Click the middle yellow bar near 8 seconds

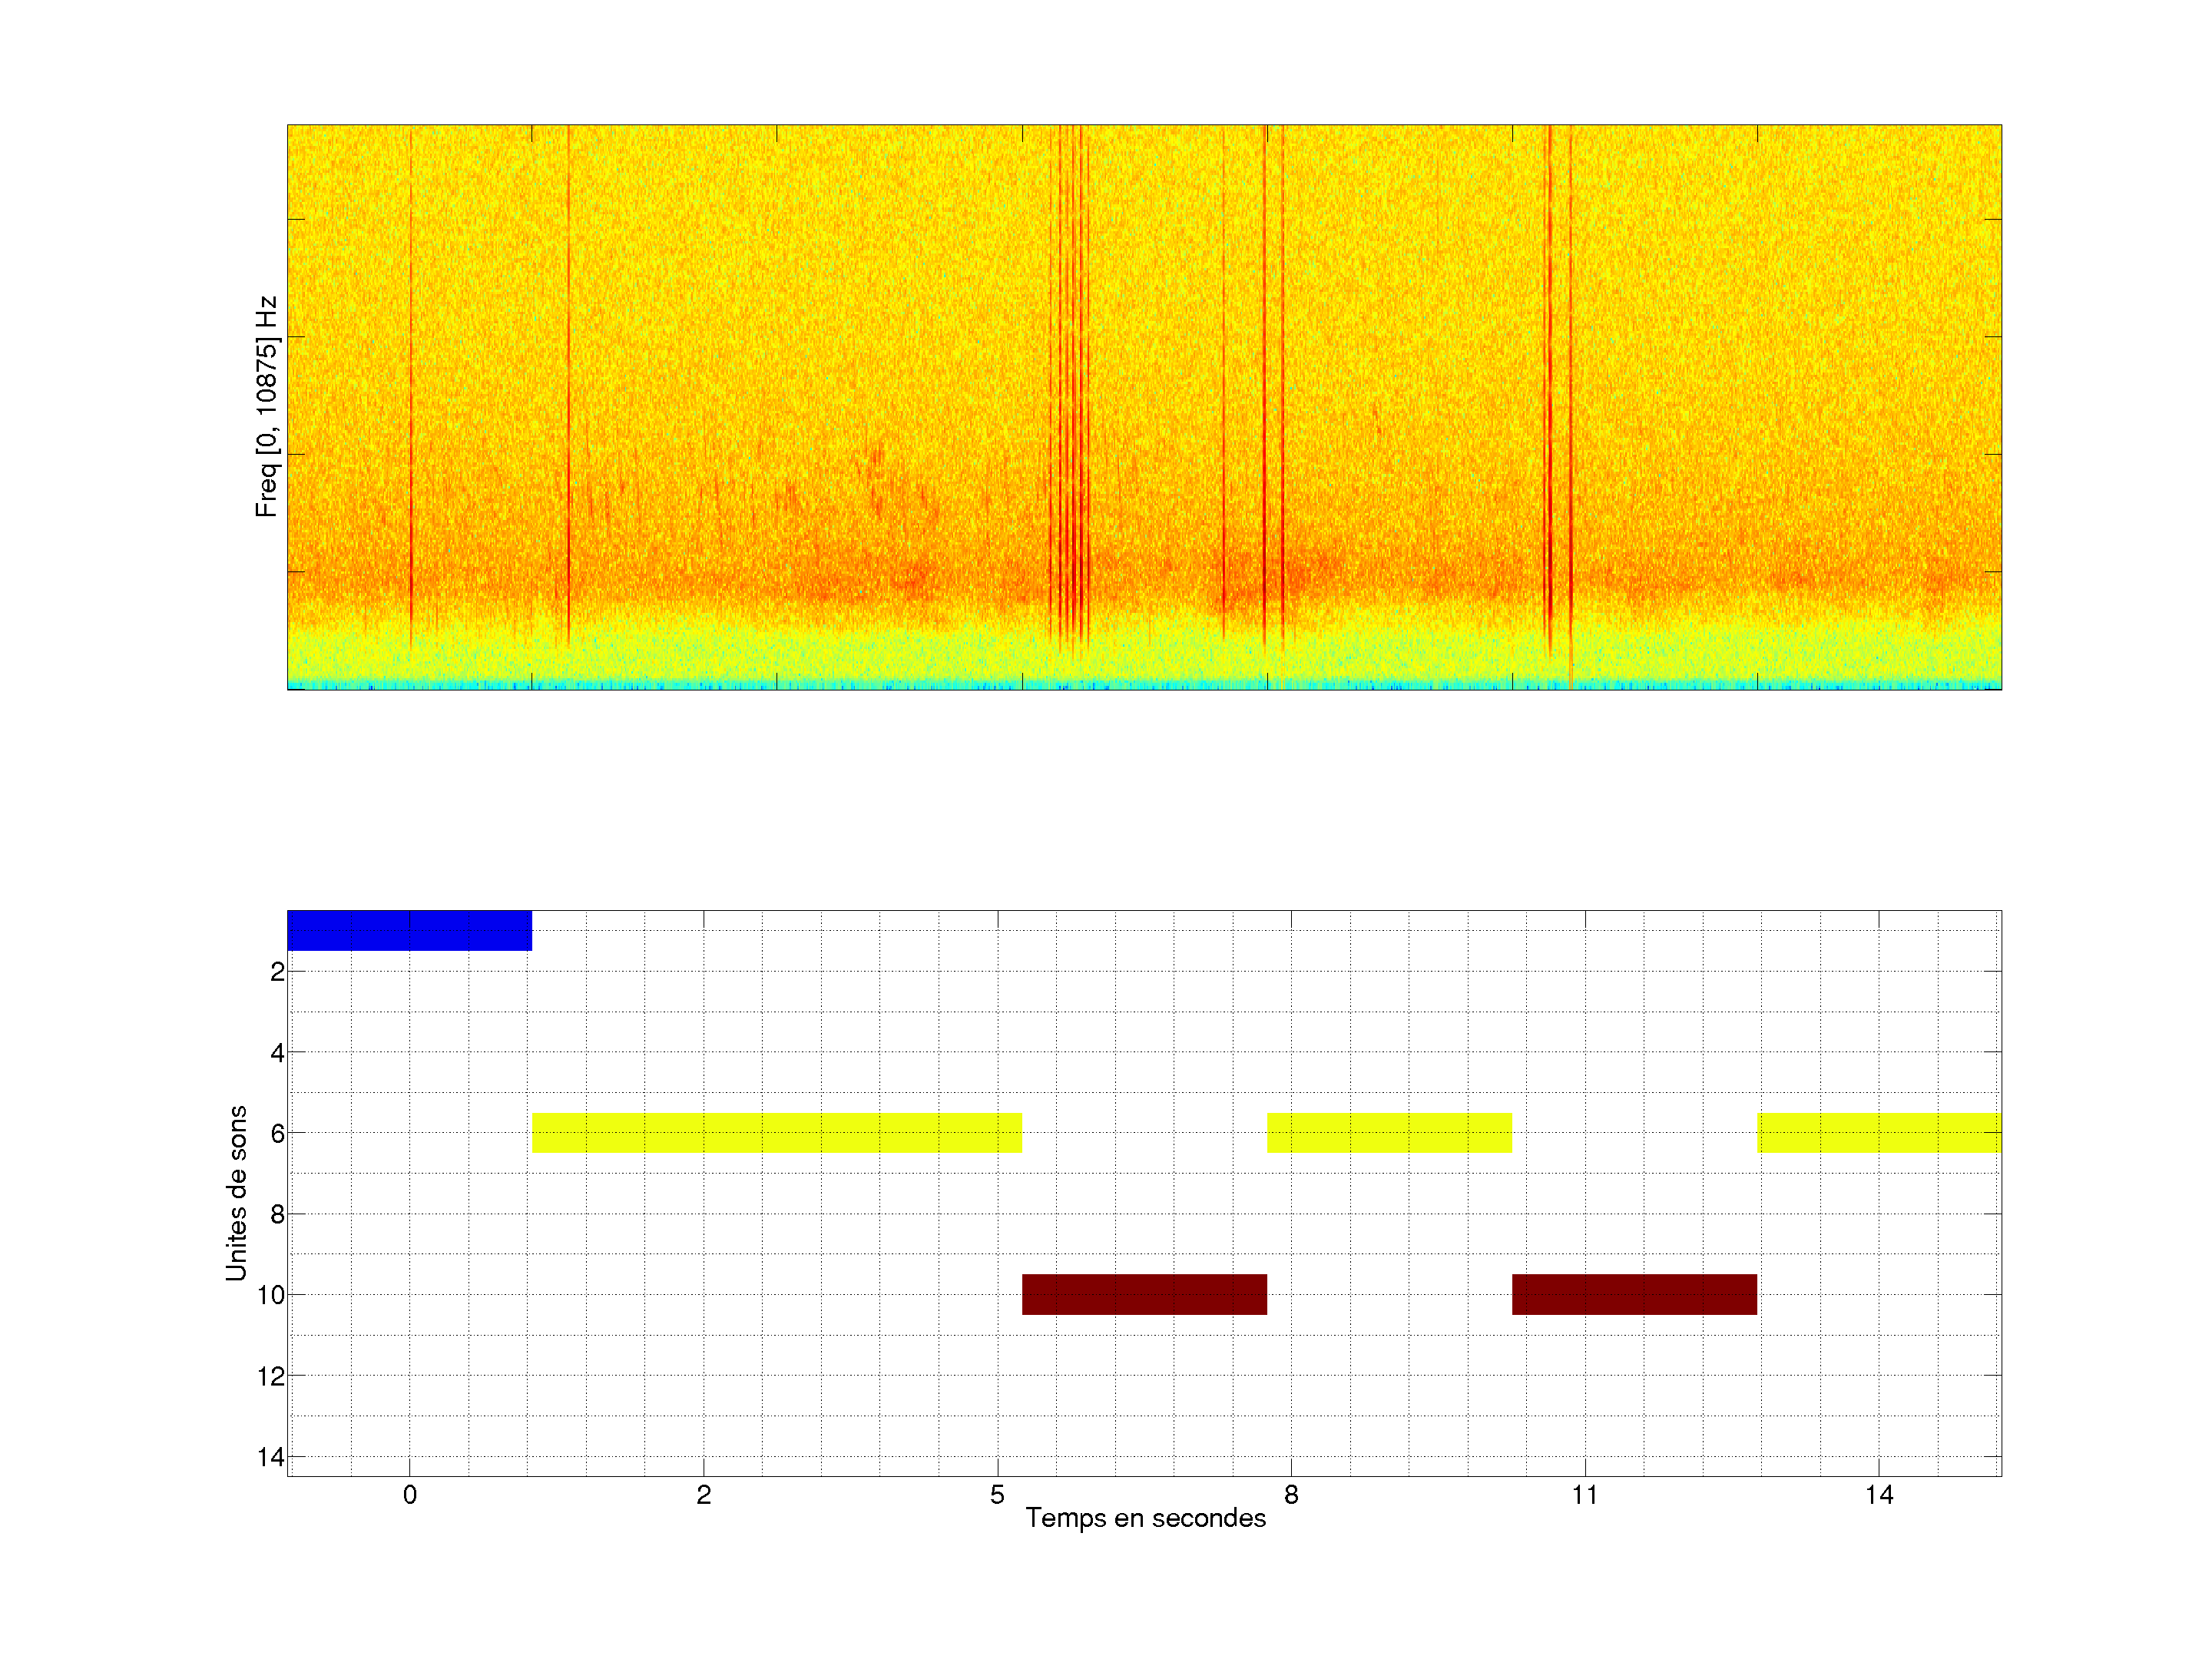pyautogui.click(x=1389, y=1132)
